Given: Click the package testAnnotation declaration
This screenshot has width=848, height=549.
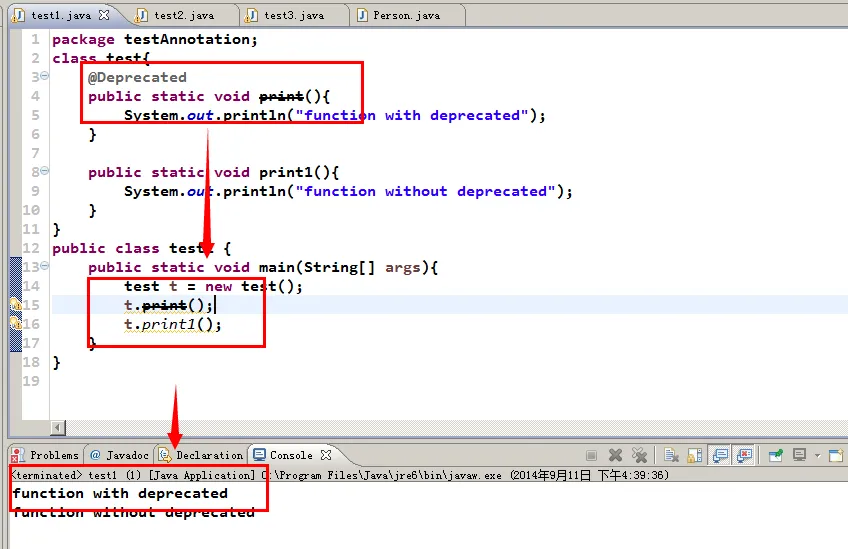Looking at the screenshot, I should 155,39.
